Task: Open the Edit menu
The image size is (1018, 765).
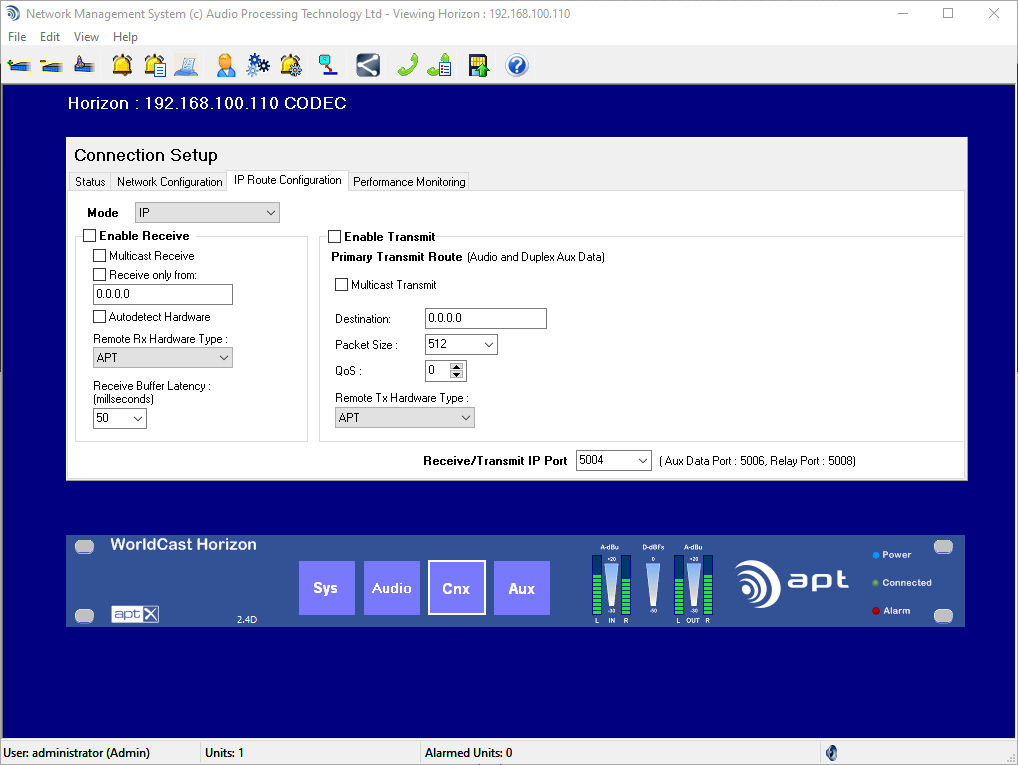Action: pos(50,37)
